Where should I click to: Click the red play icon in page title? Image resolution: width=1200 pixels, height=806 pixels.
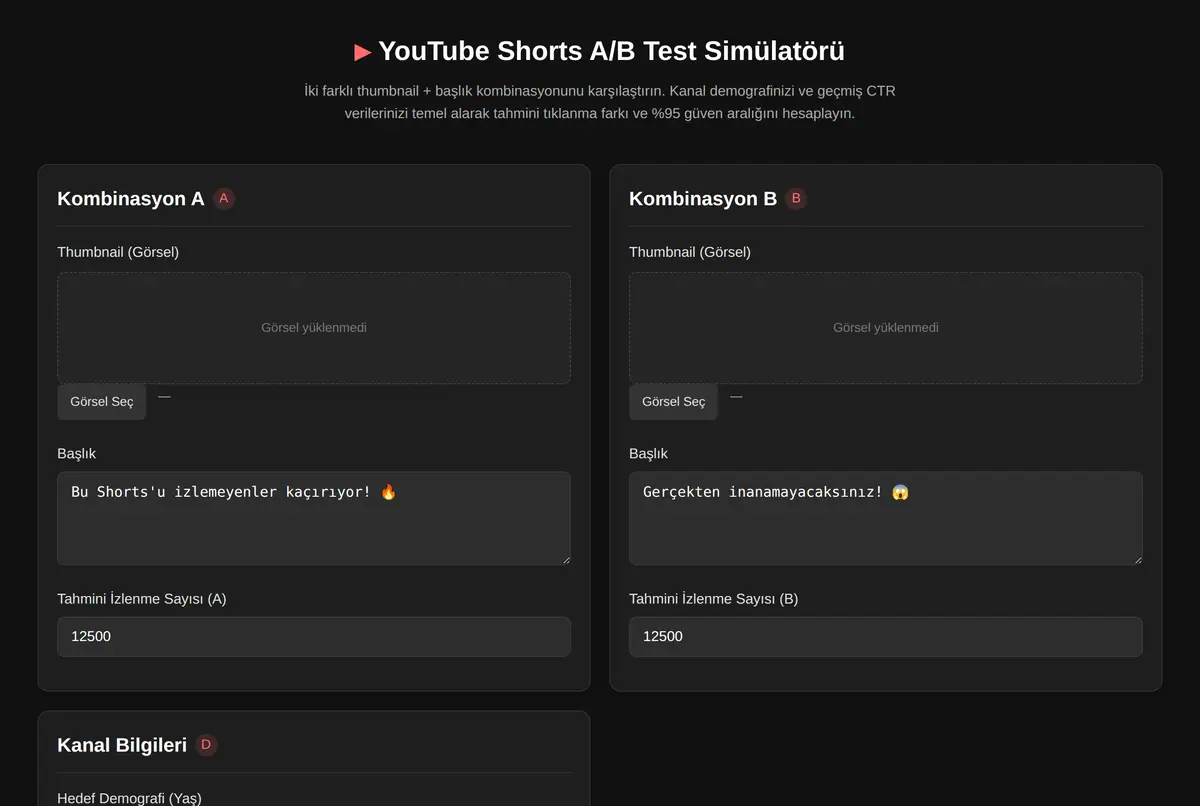tap(363, 52)
